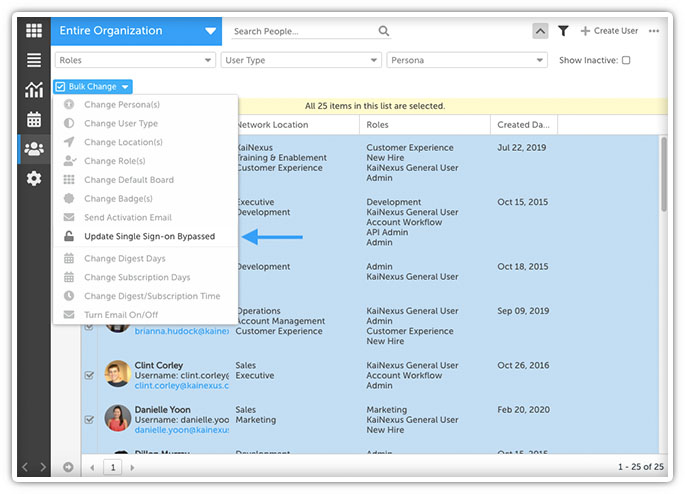Click the vertical scrollbar of the list
Viewport: 685px width, 494px height.
pos(664,175)
